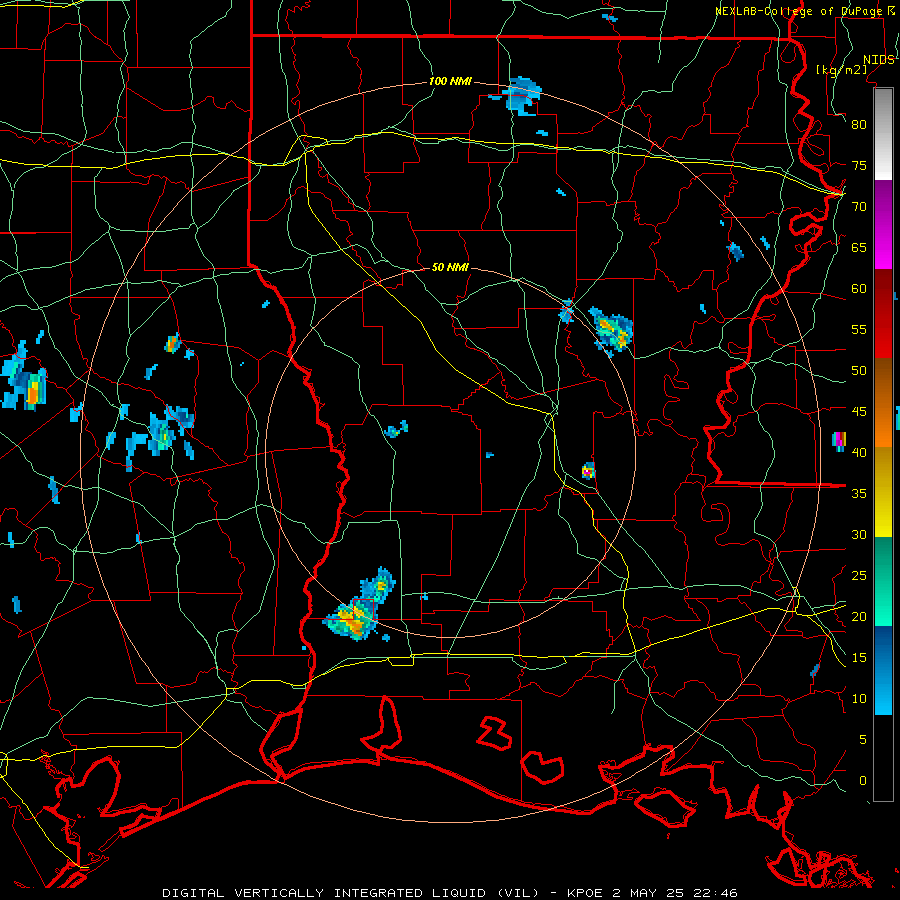
Task: Click the NEXLAB-College of DuPage credit text
Action: [801, 11]
